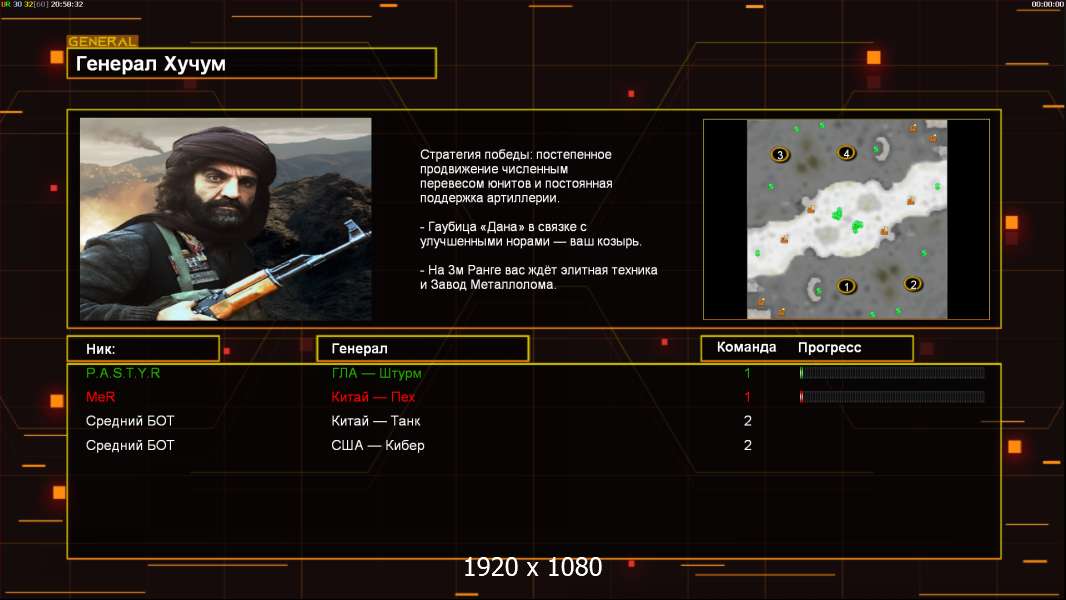Select player P.A.S.T.Y.R row
Image resolution: width=1066 pixels, height=600 pixels.
point(534,373)
